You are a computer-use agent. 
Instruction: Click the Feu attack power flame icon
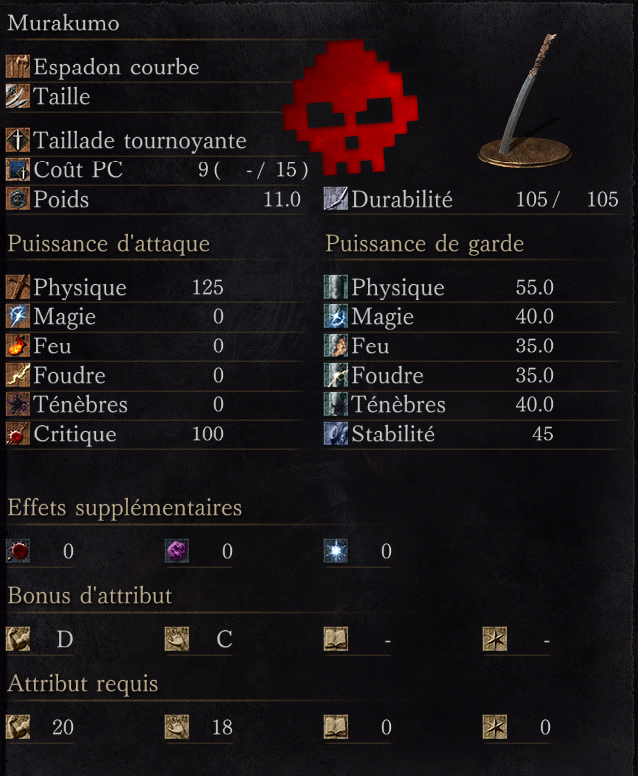pos(18,346)
